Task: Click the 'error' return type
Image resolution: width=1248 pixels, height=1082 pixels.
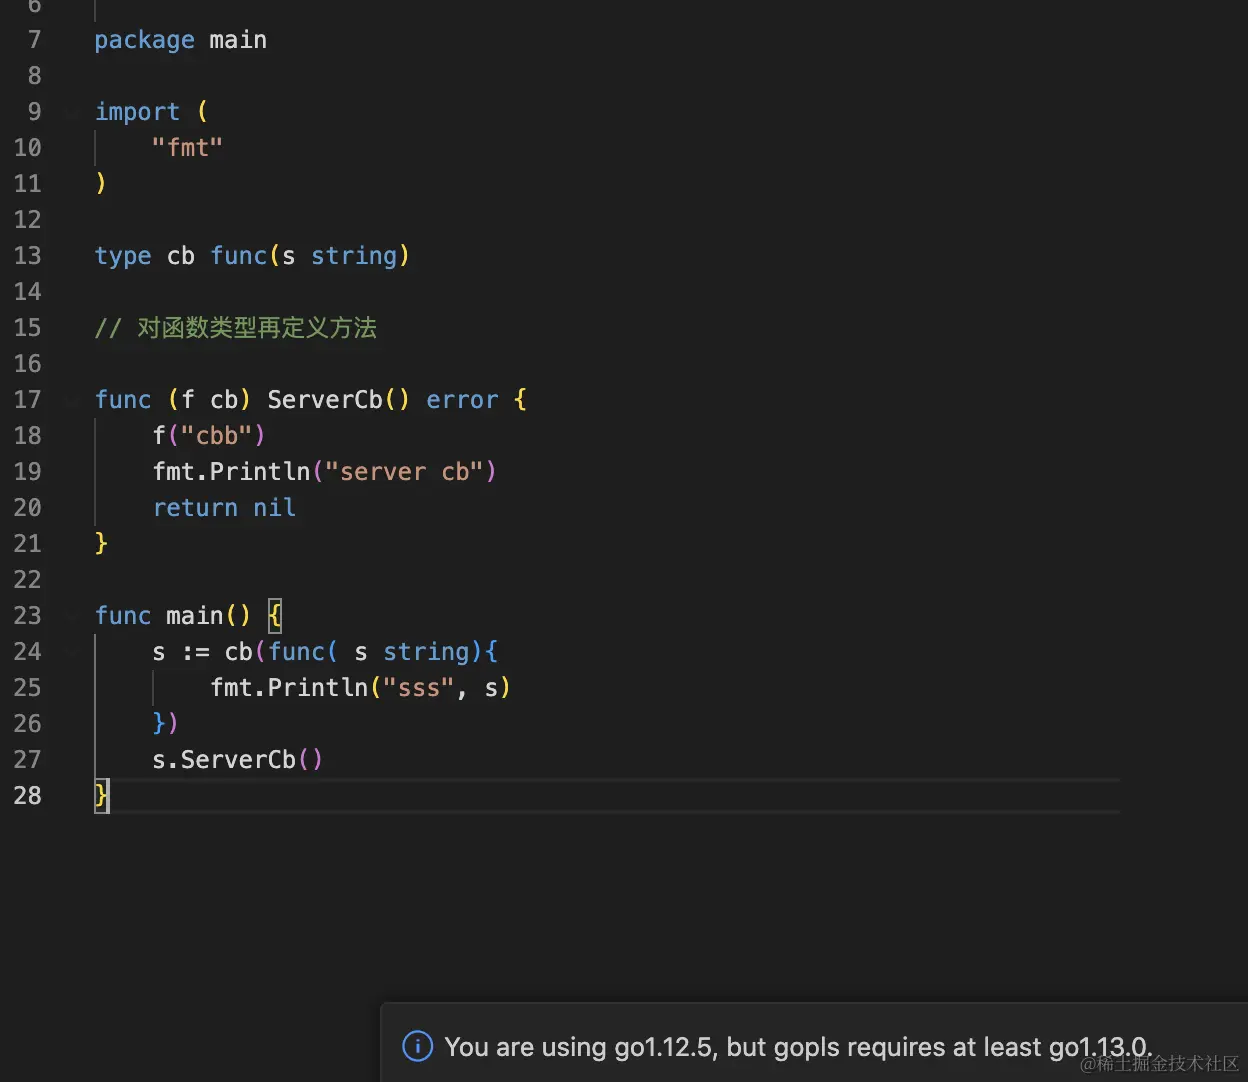Action: pos(462,400)
